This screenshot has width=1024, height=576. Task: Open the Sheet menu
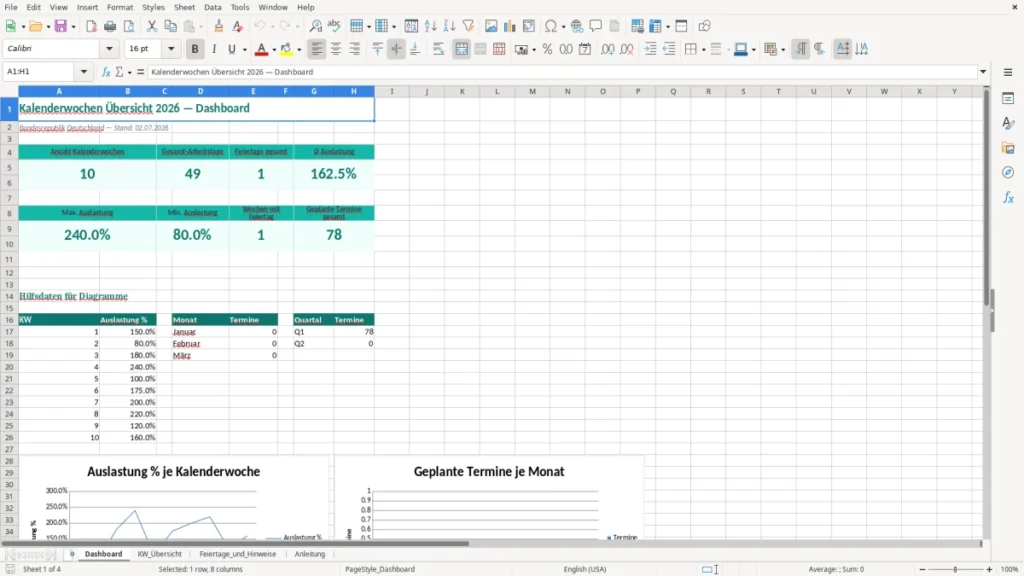[184, 7]
